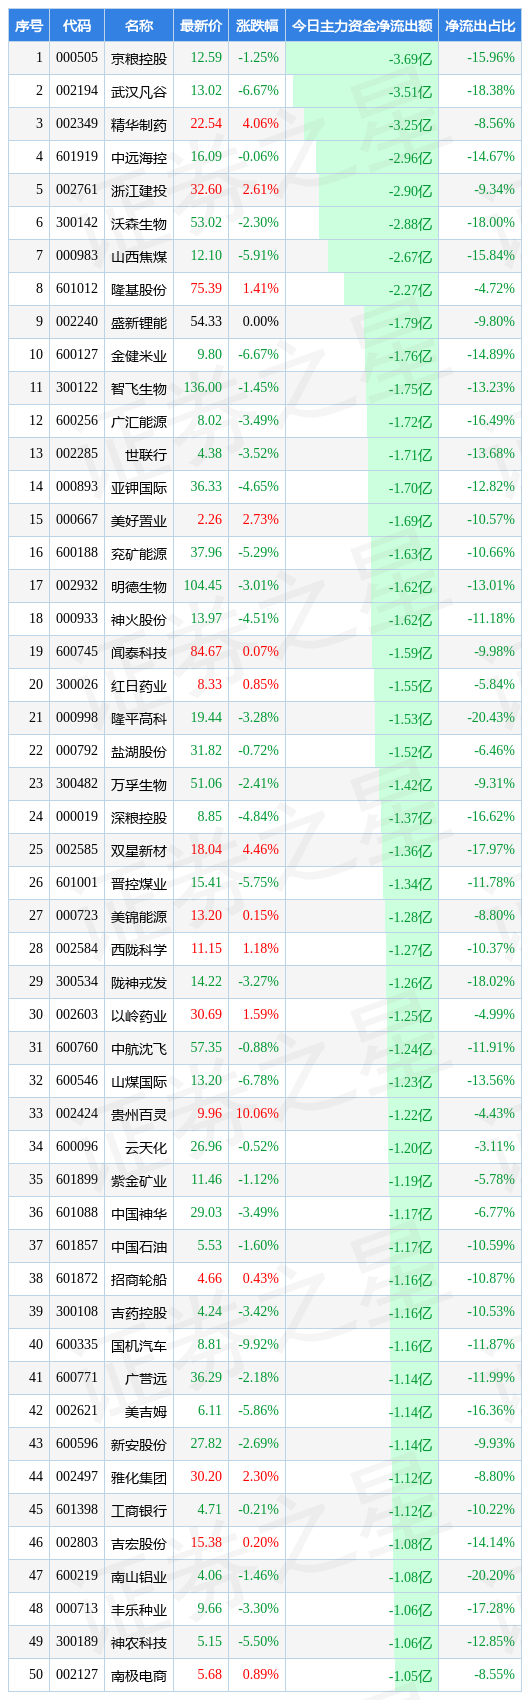522x1700 pixels.
Task: Click 贵州百灵 change 10.06%
Action: [257, 1114]
